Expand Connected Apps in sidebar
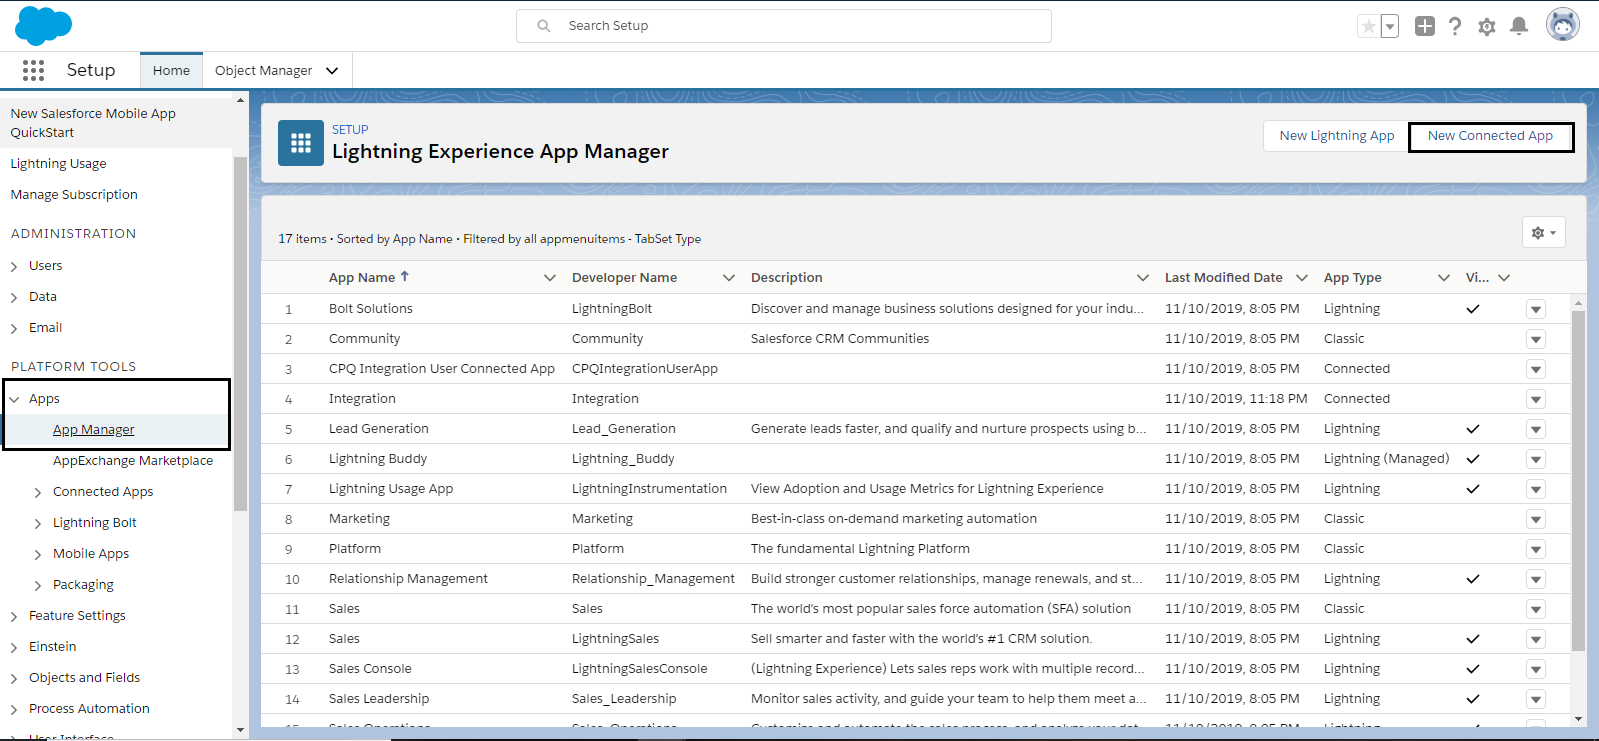Image resolution: width=1599 pixels, height=741 pixels. coord(38,492)
